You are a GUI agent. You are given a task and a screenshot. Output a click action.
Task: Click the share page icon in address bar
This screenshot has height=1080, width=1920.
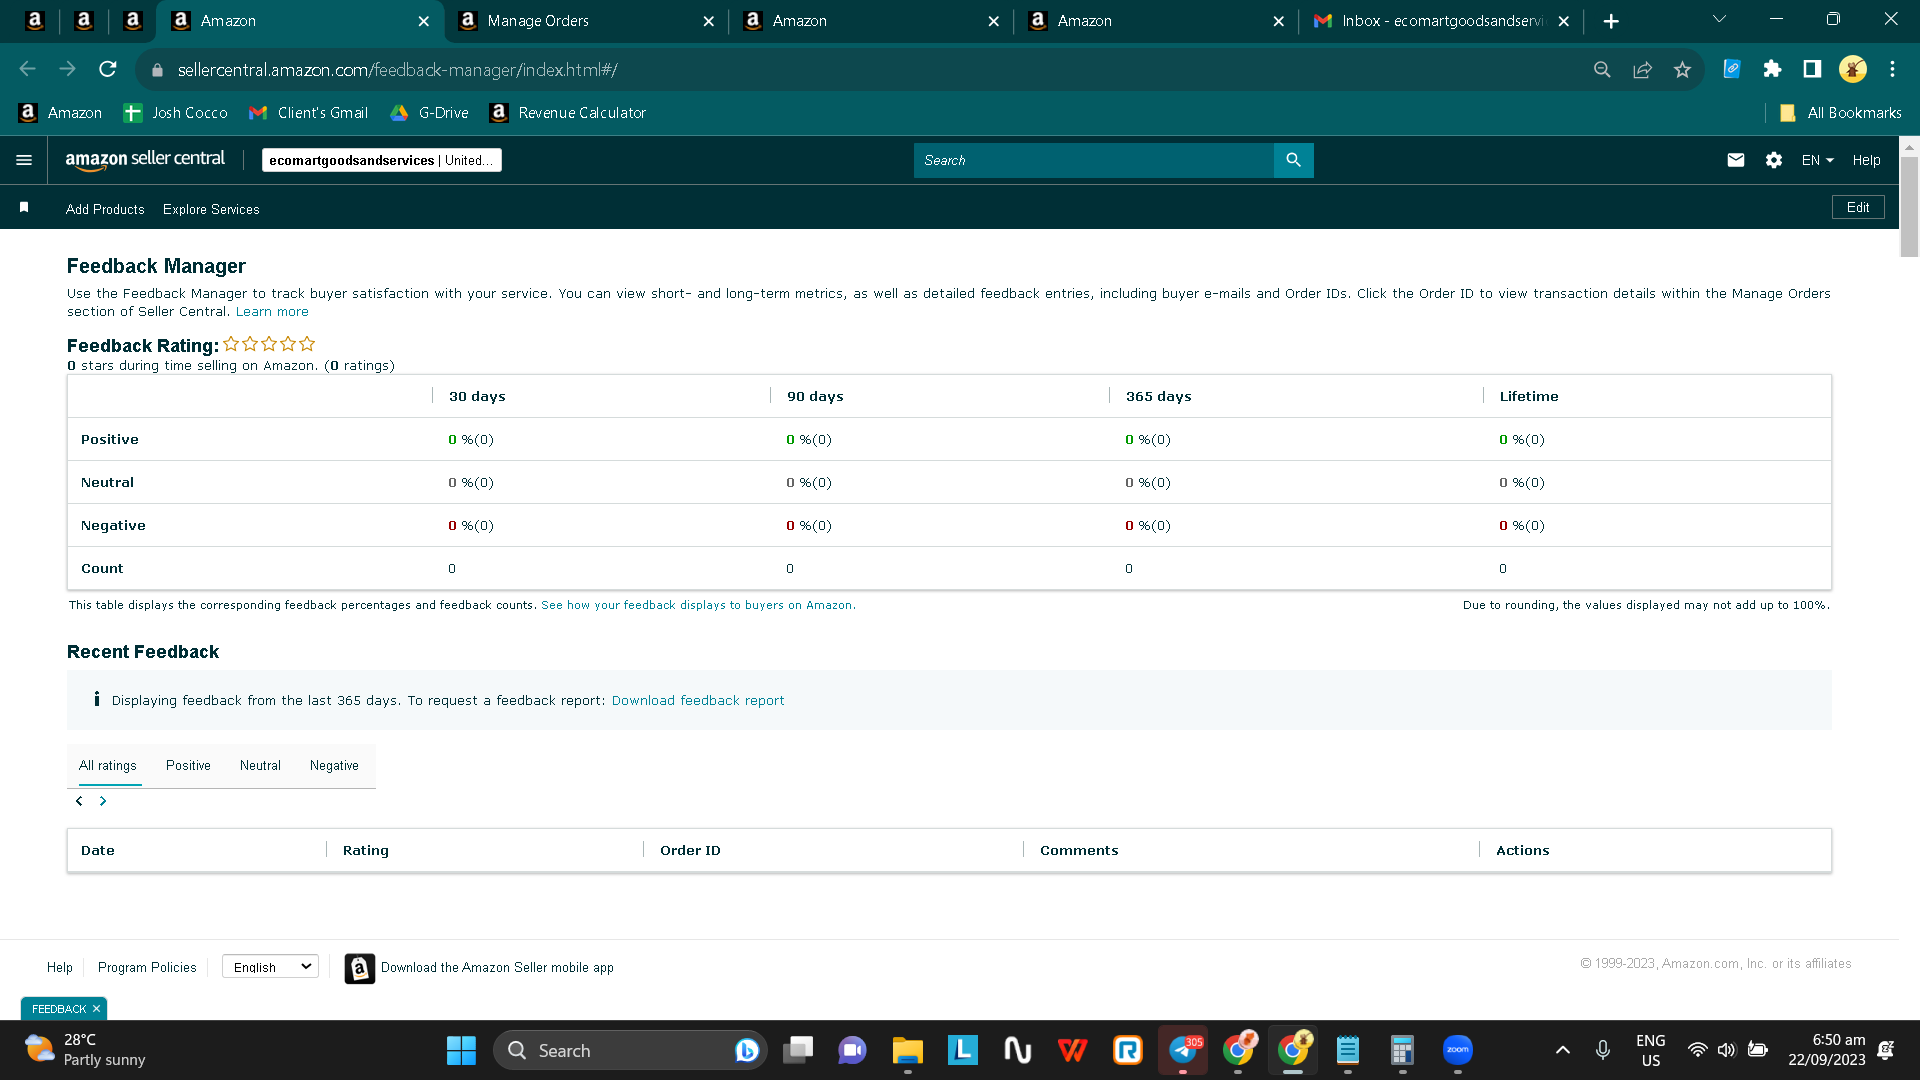1642,69
